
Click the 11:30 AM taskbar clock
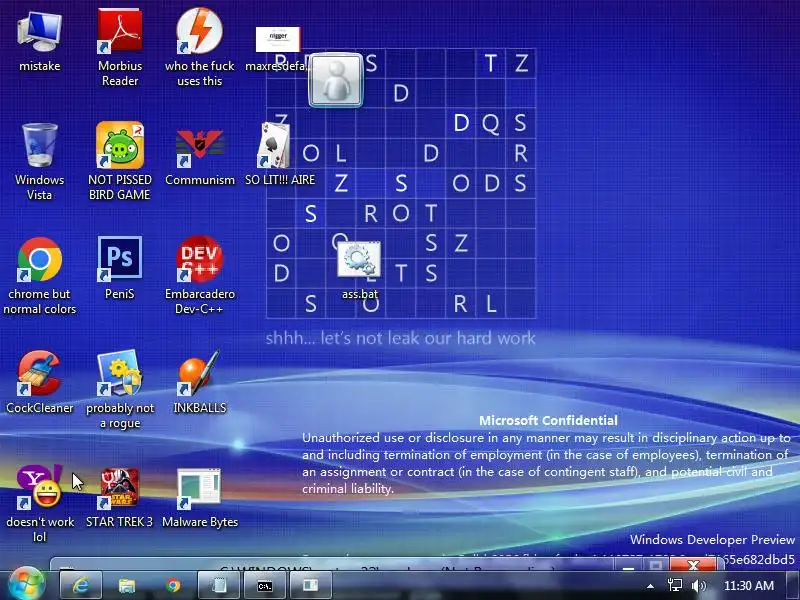(748, 586)
